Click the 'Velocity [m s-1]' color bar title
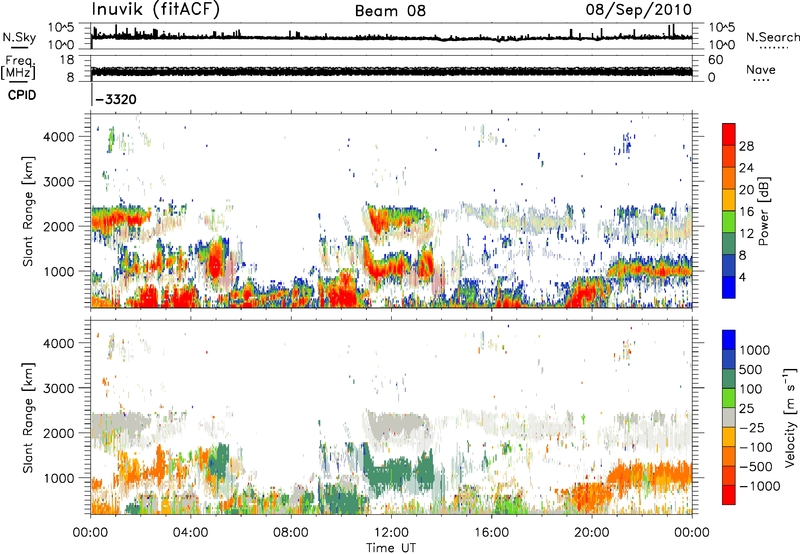This screenshot has width=800, height=554. click(x=790, y=418)
